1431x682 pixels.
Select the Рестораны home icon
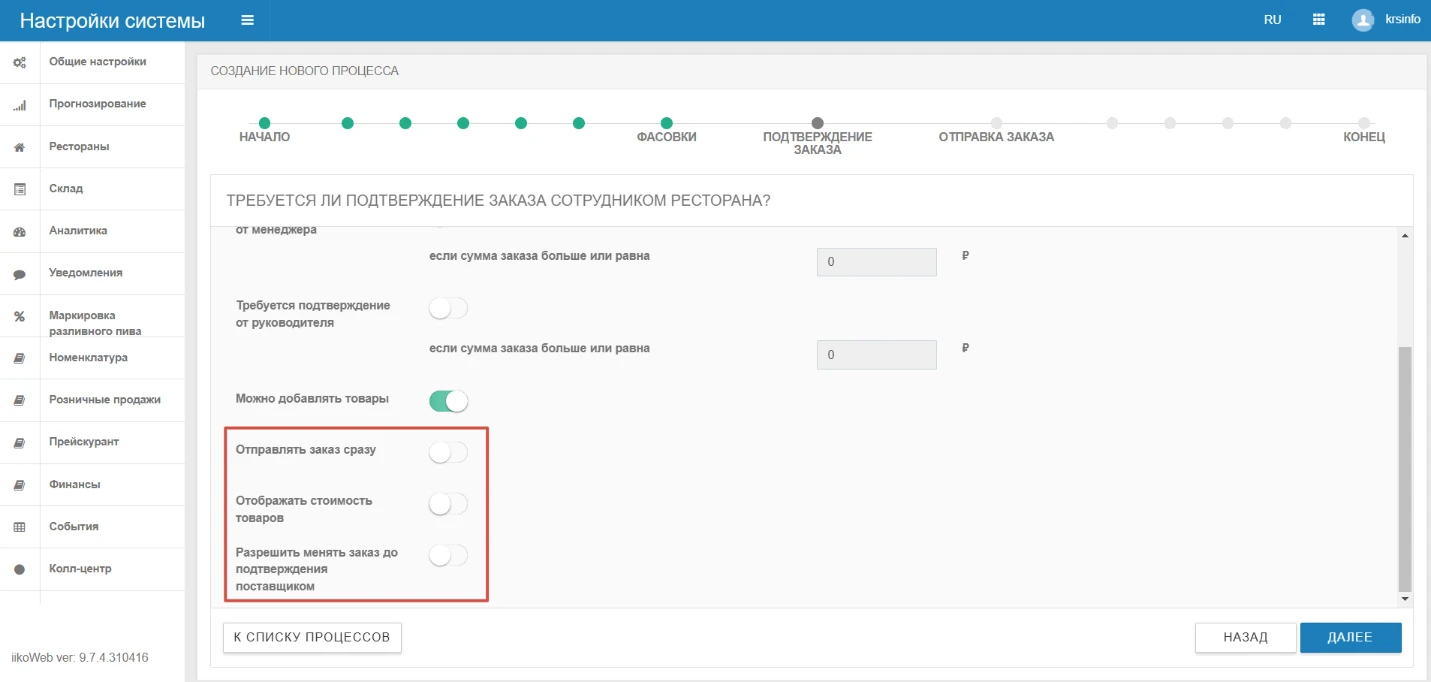point(19,147)
